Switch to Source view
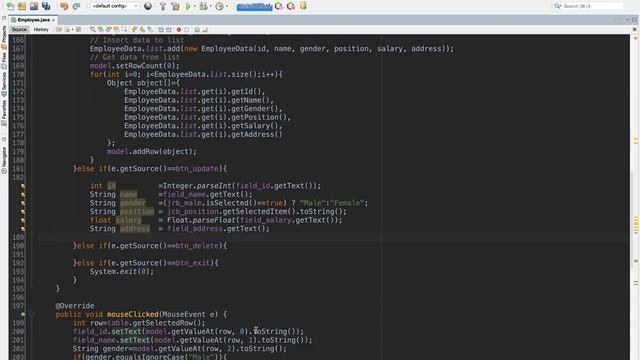Screen dimensions: 640x360 pos(19,29)
